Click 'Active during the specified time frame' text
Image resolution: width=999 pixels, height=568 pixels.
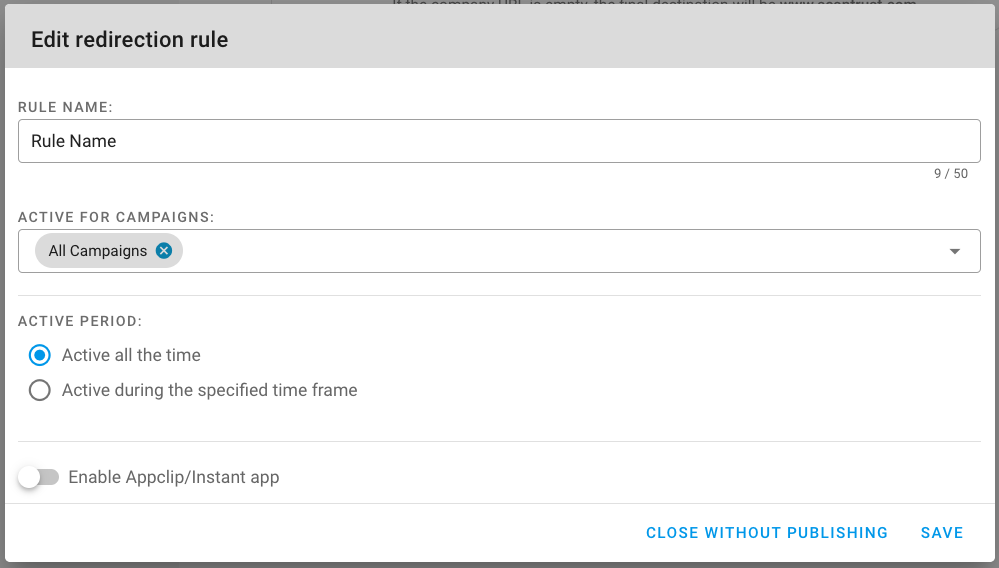coord(210,390)
